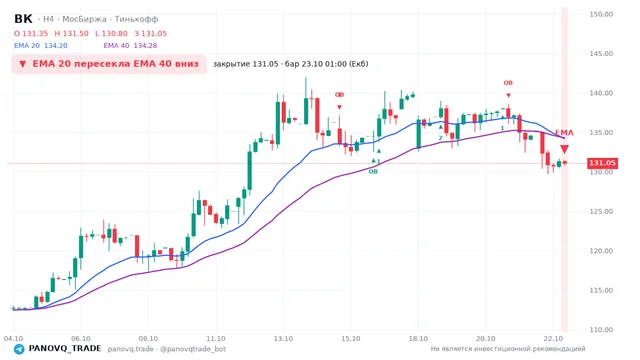Click the 'EMA 20 пересекла EMA 40 вниз' alert badge
Image resolution: width=640 pixels, height=360 pixels.
click(x=109, y=64)
